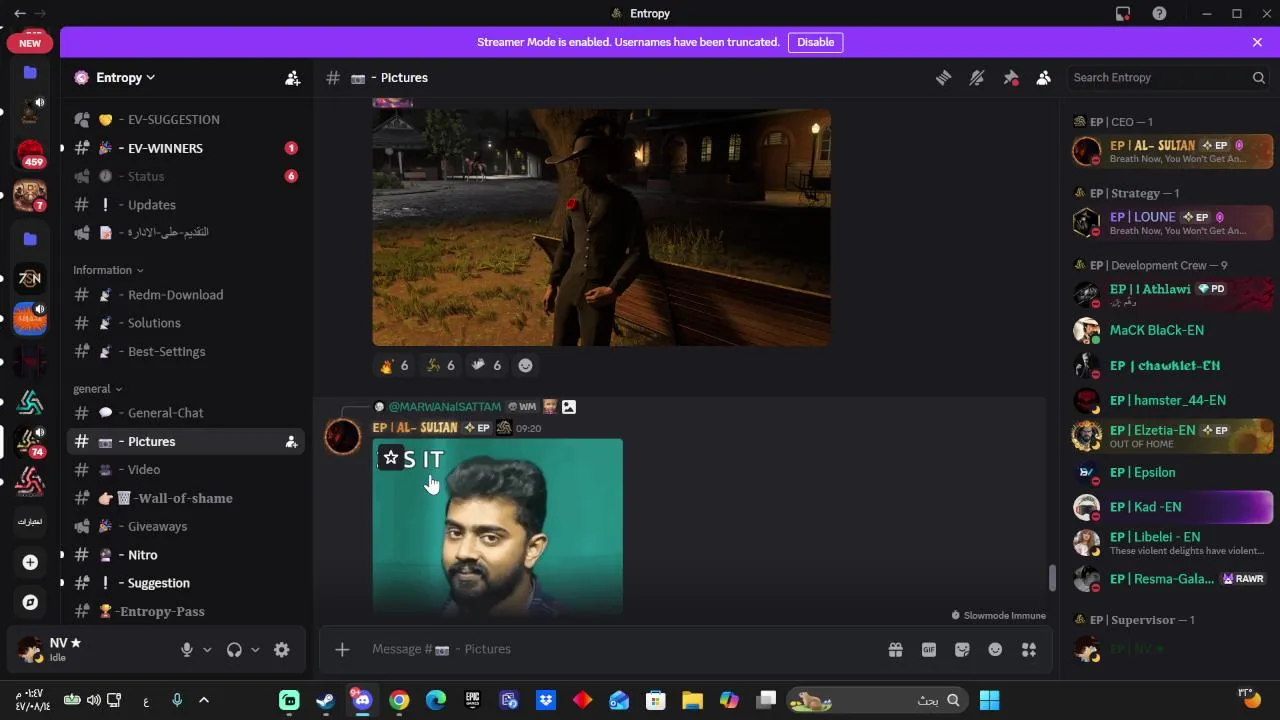Open the Solutions channel
Viewport: 1280px width, 720px height.
tap(186, 323)
